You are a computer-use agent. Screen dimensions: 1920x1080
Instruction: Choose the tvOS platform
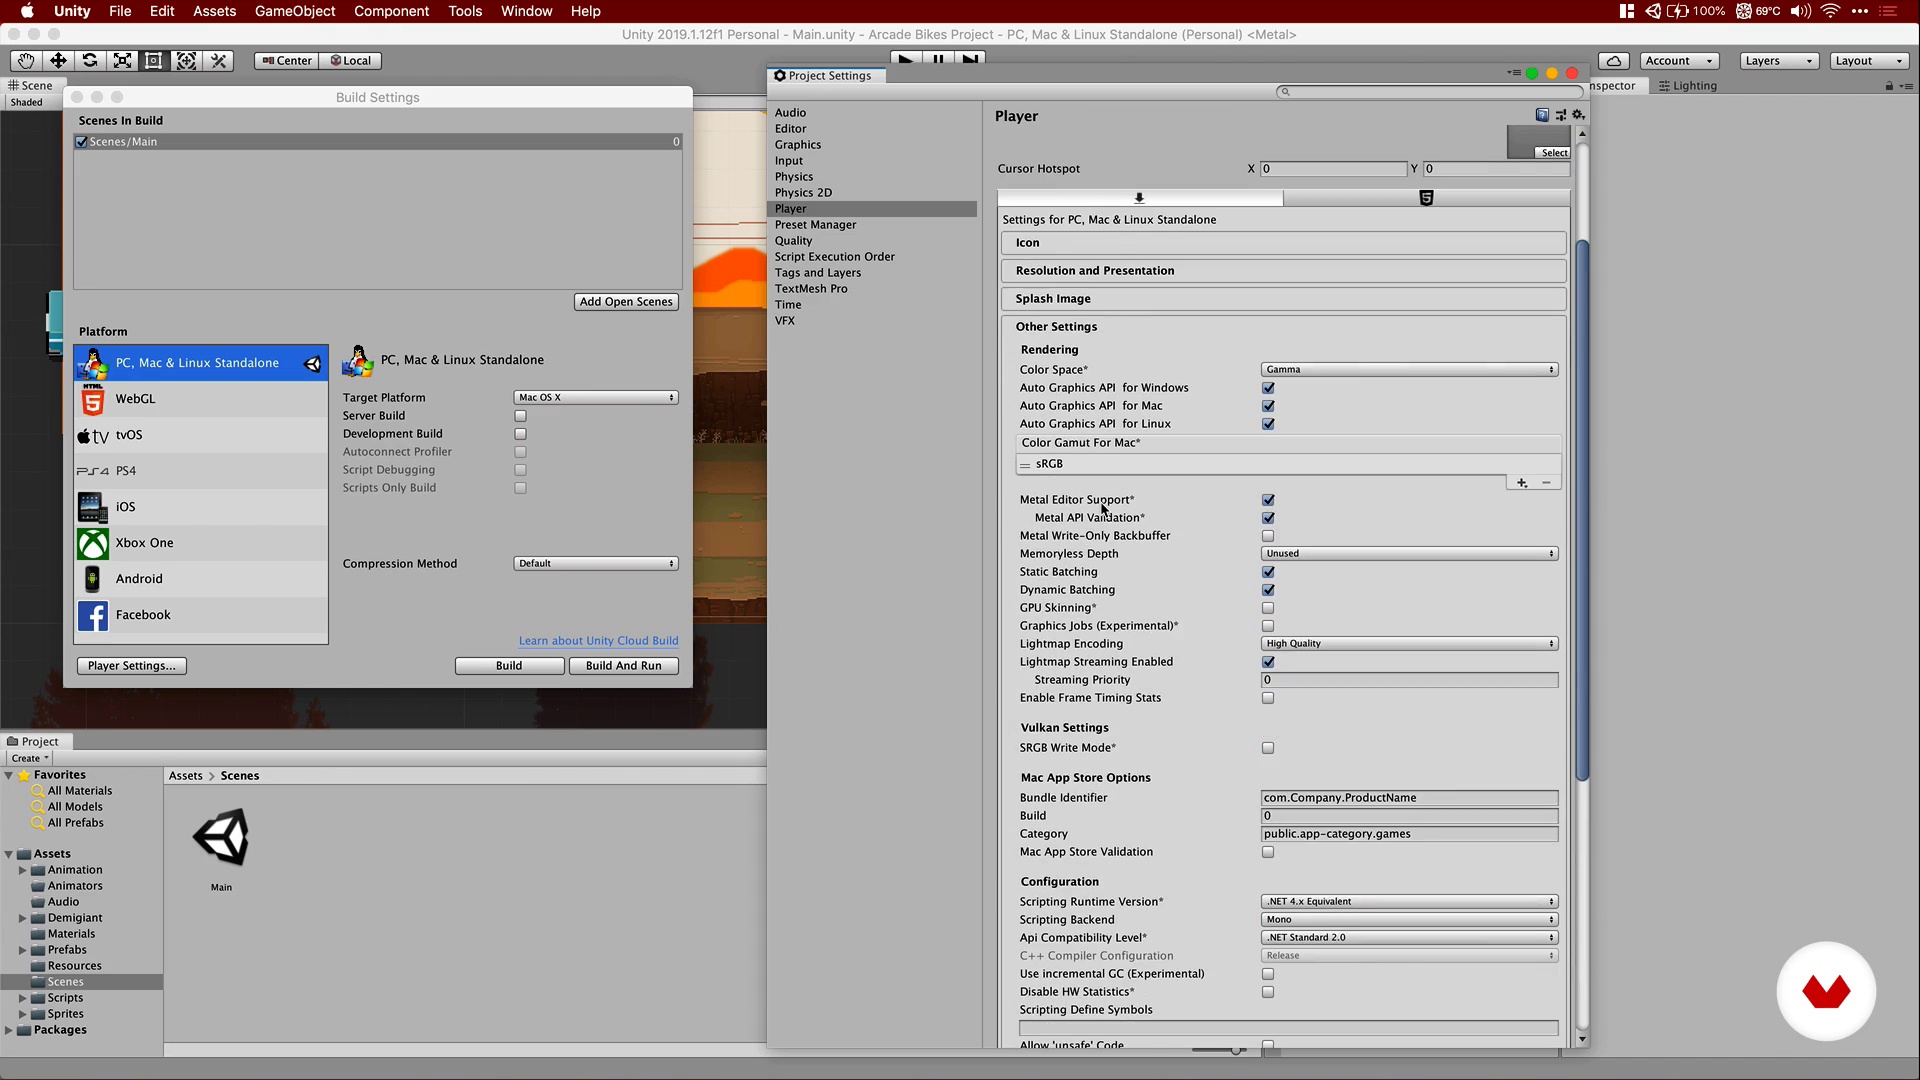click(200, 435)
